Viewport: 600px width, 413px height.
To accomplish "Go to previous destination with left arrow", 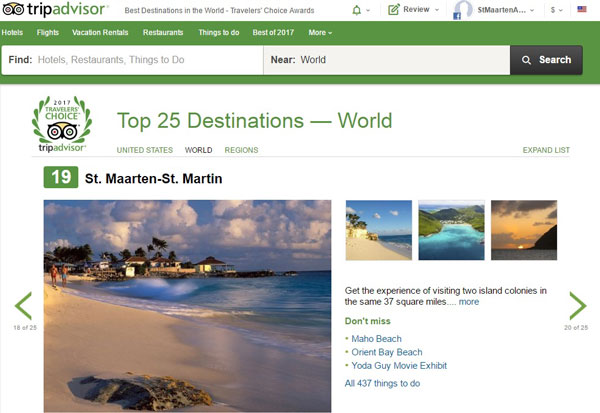I will pos(23,305).
